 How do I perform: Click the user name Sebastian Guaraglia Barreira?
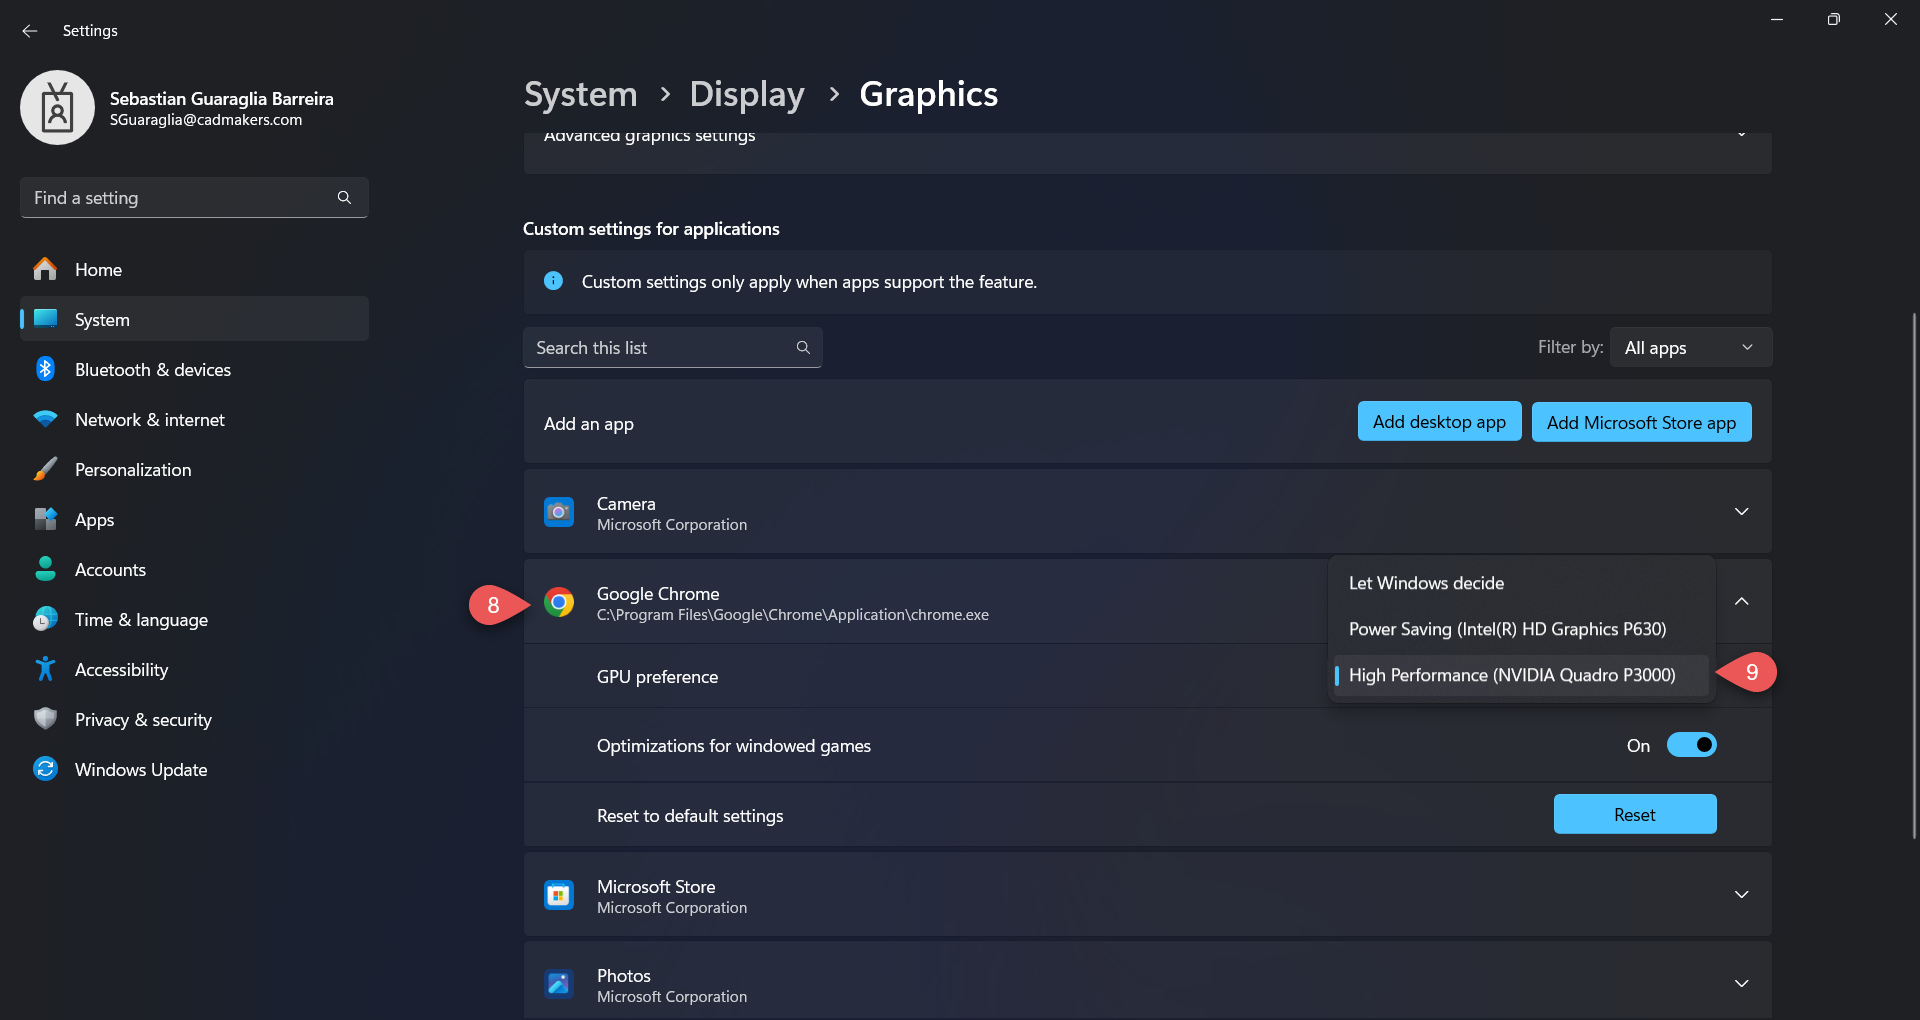(222, 98)
